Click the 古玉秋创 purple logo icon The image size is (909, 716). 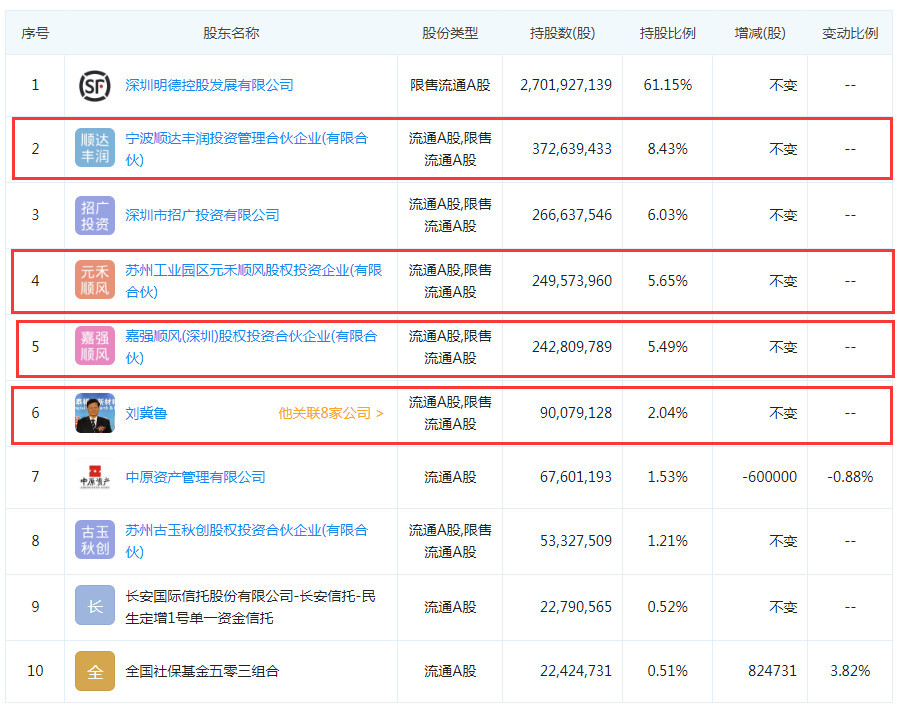pyautogui.click(x=95, y=540)
